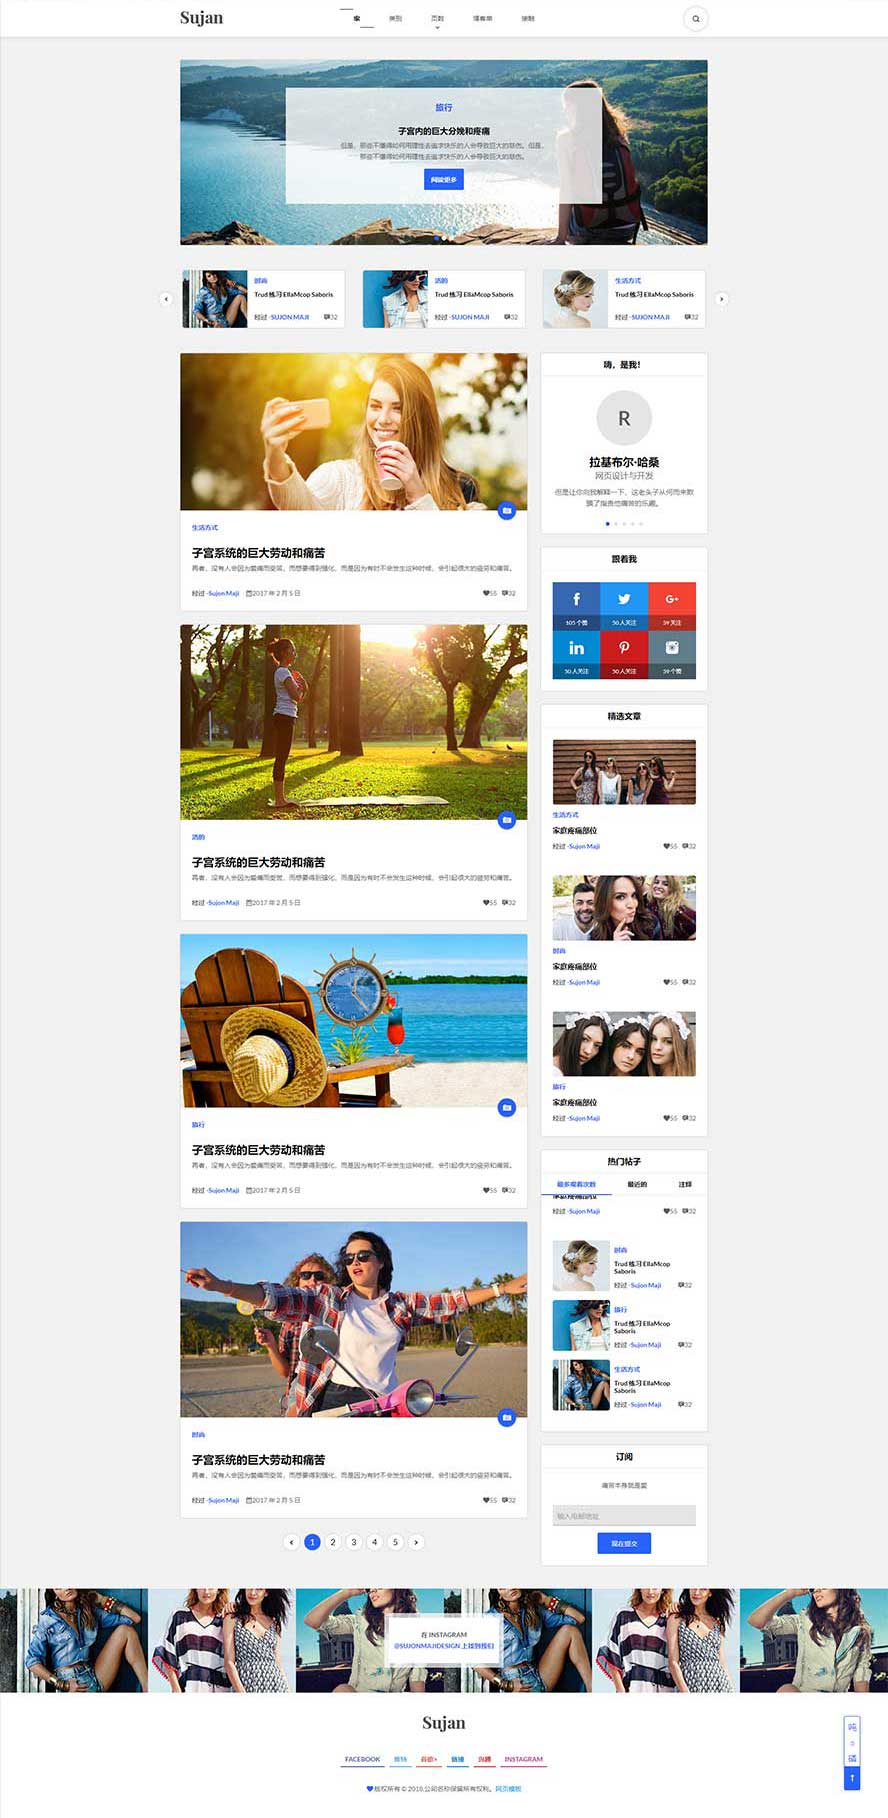The width and height of the screenshot is (888, 1818).
Task: Click the camera icon on scooter post
Action: pos(507,1417)
